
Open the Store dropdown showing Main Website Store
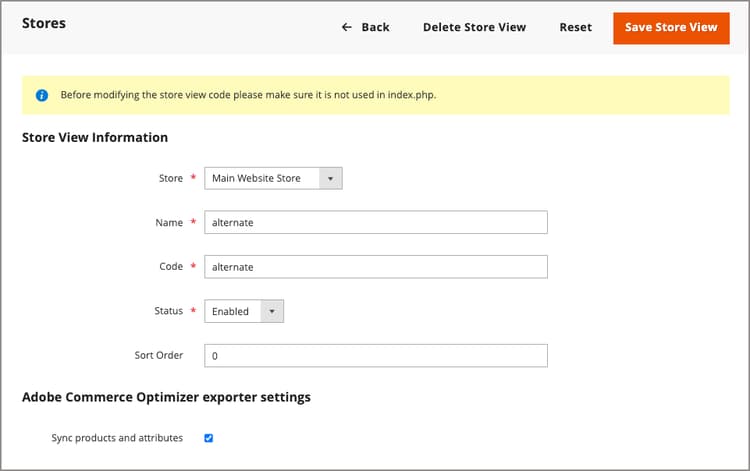point(273,178)
